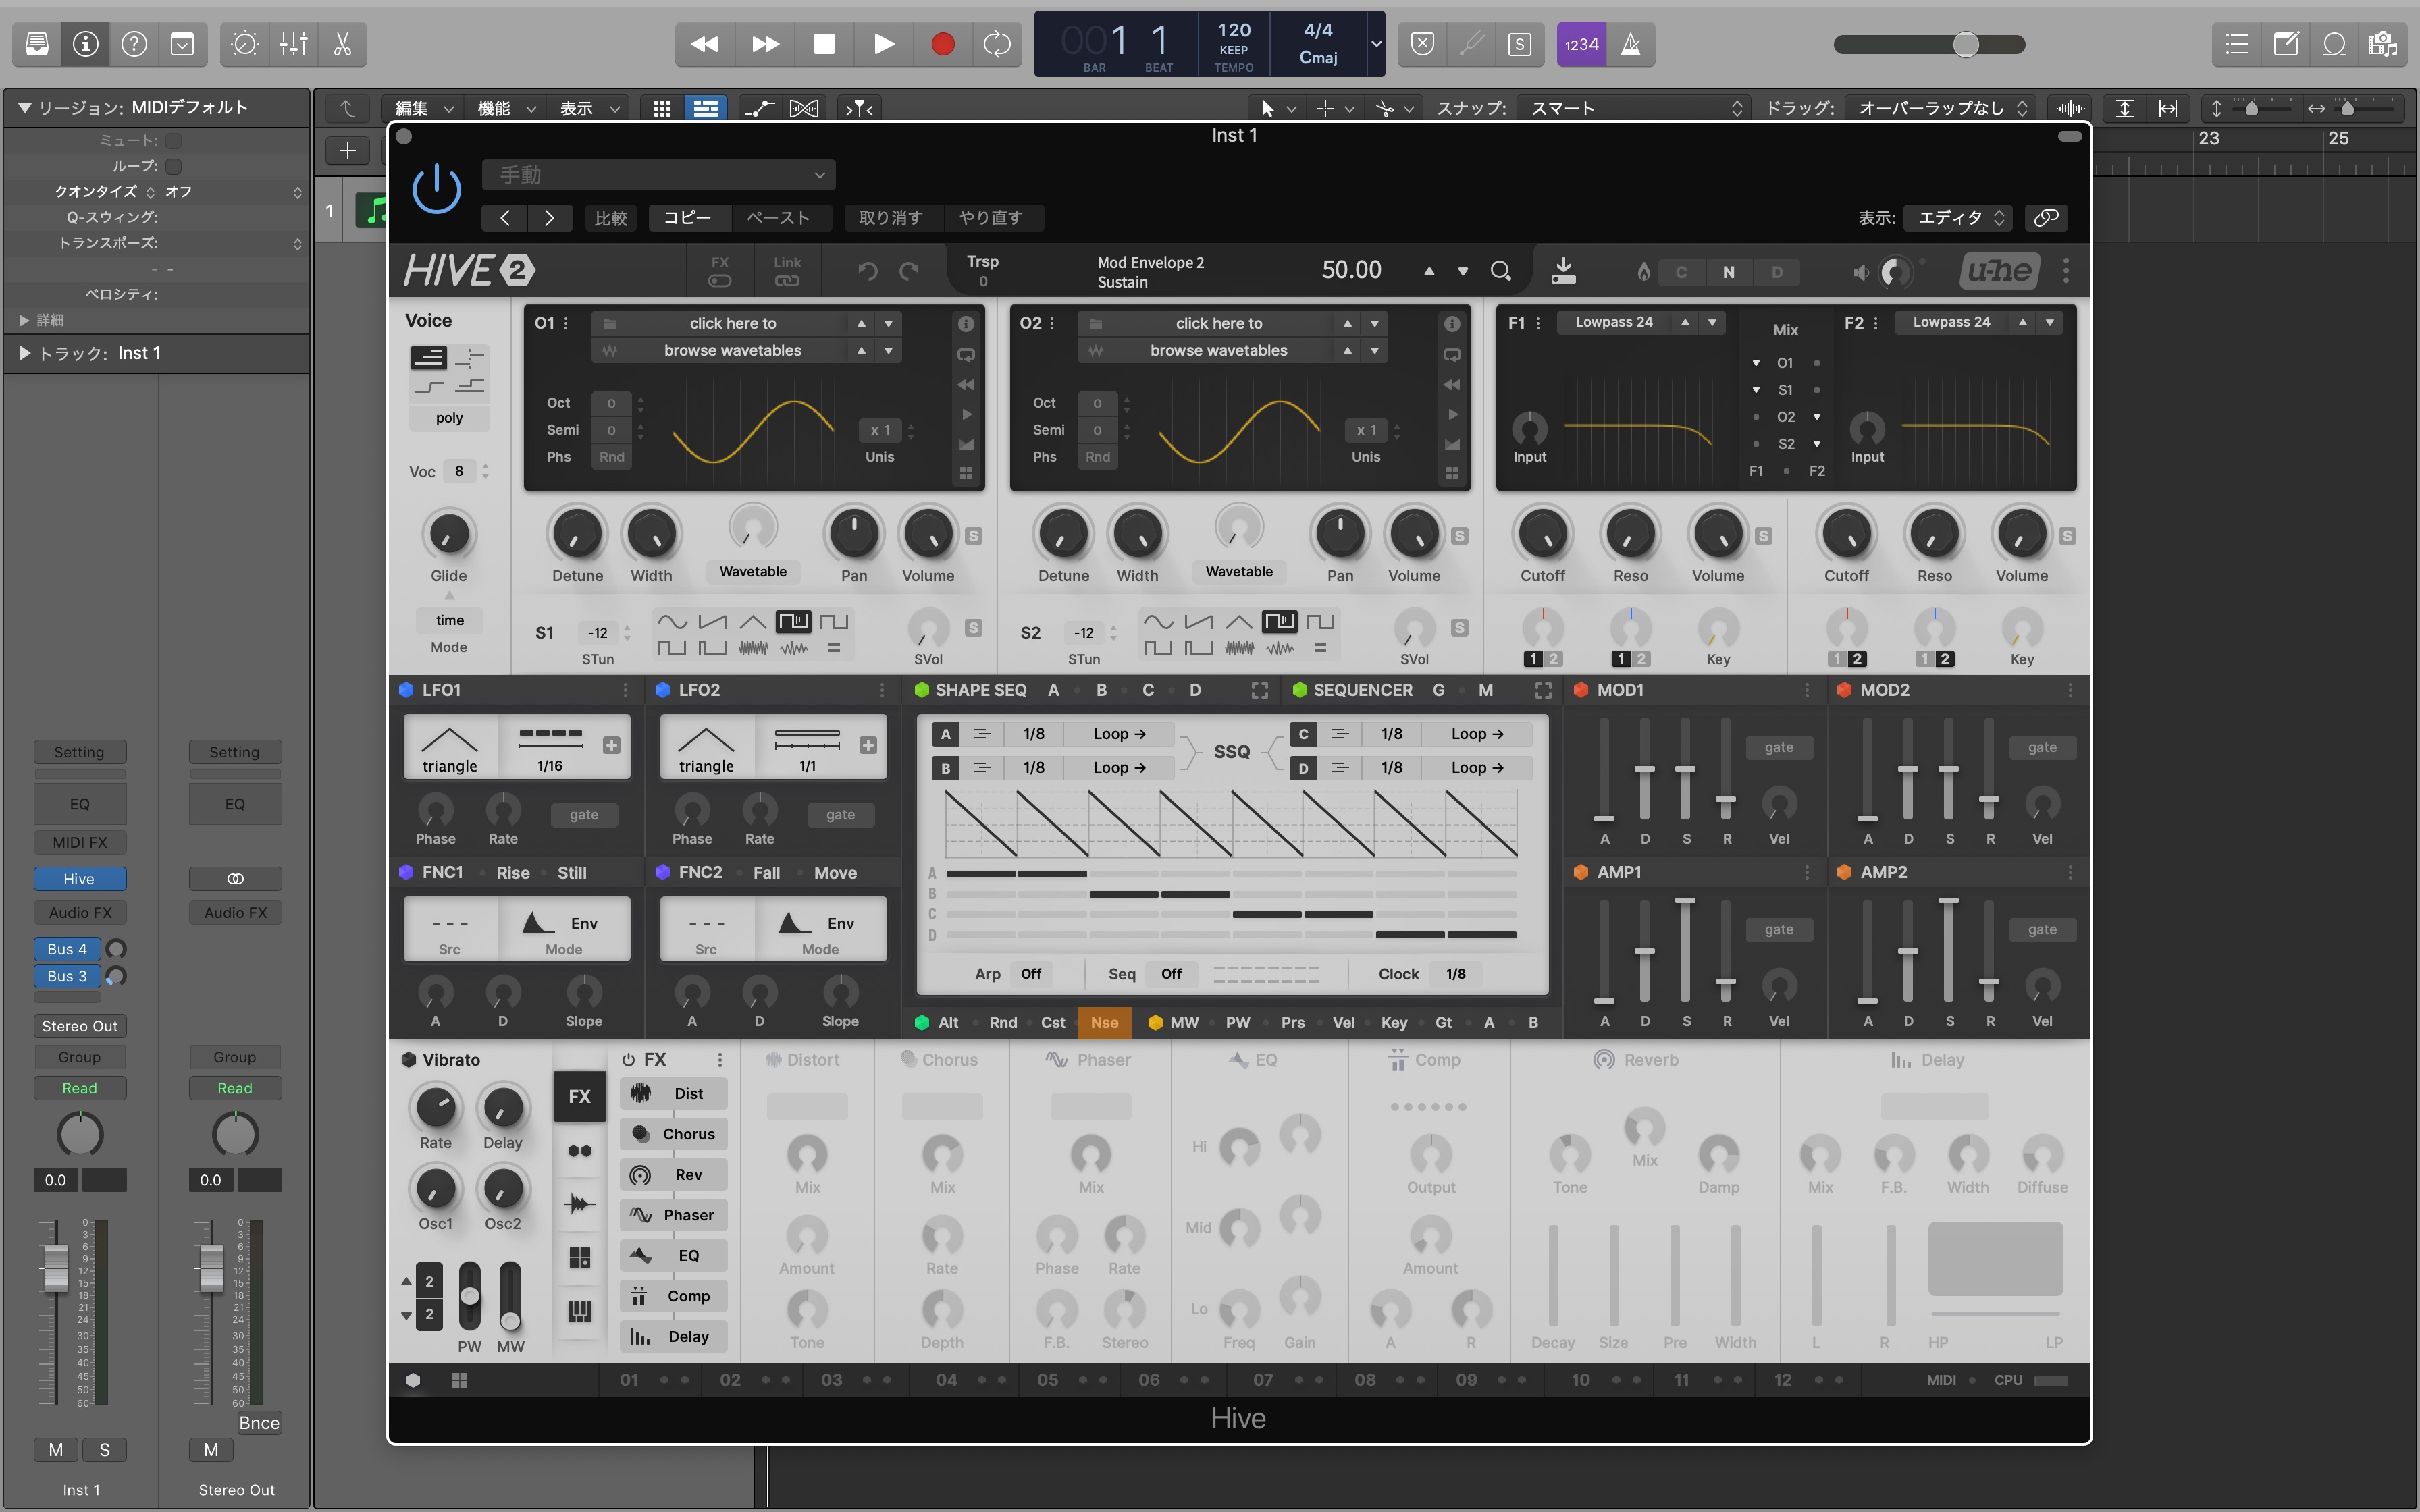The width and height of the screenshot is (2420, 1512).
Task: Open the Library icon in toolbar
Action: [37, 44]
